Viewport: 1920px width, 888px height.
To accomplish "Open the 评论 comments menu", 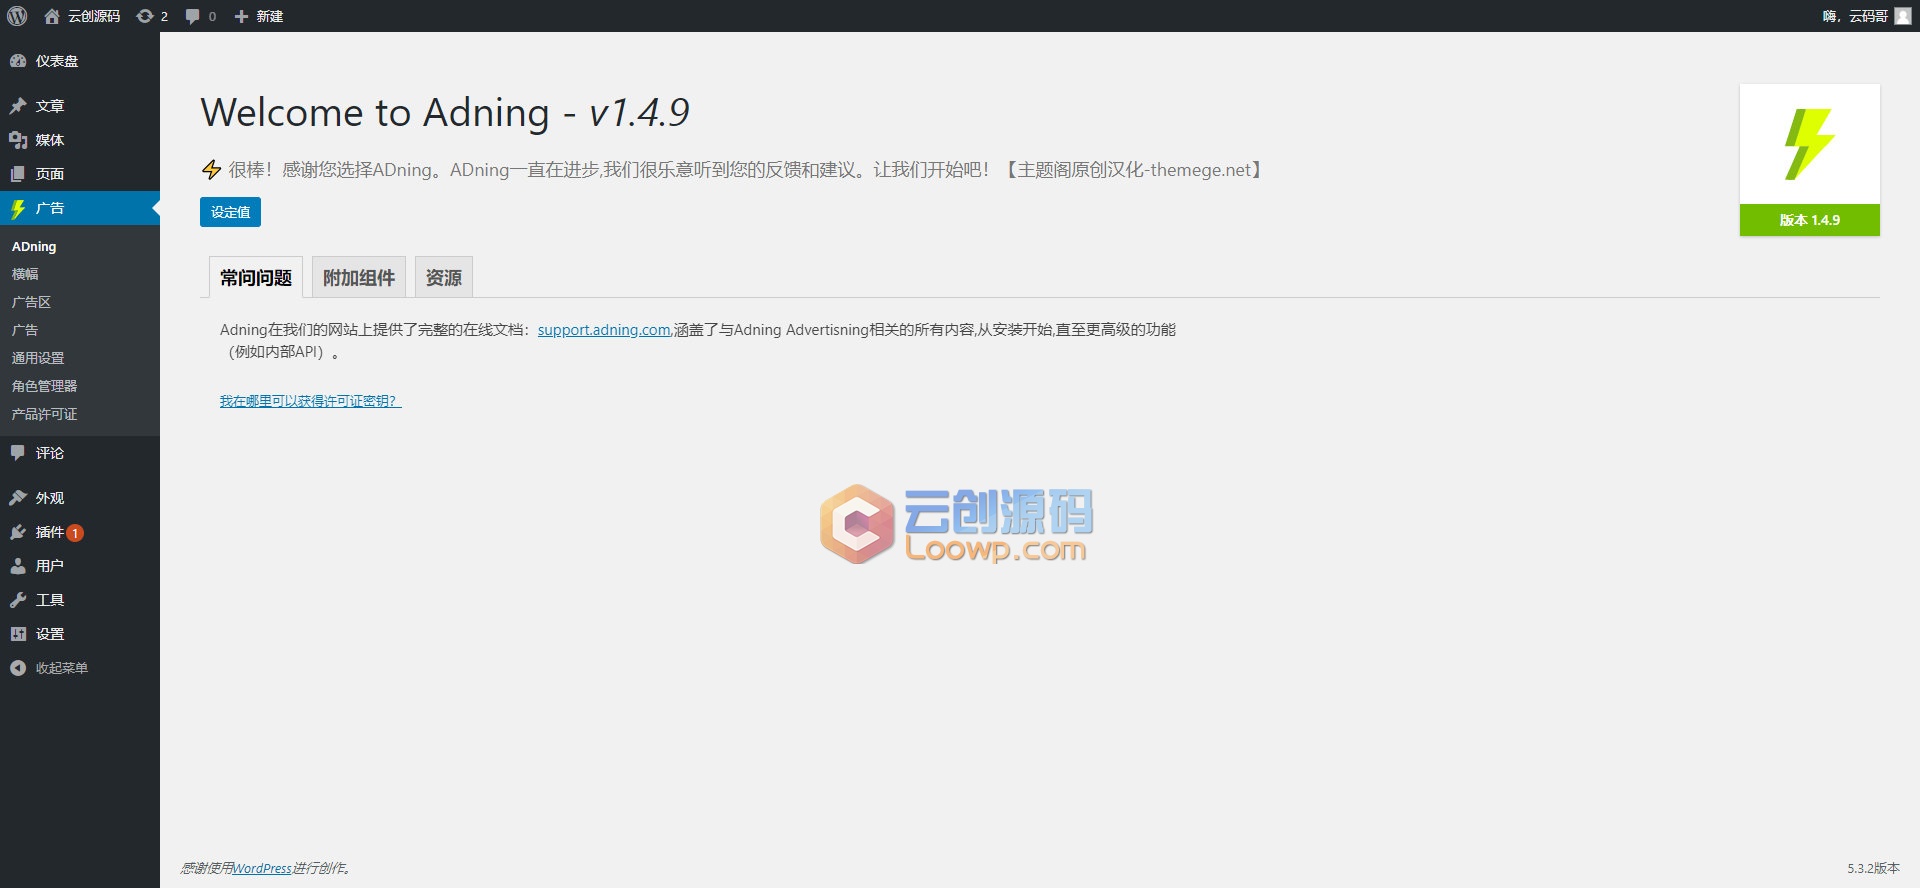I will (x=80, y=453).
